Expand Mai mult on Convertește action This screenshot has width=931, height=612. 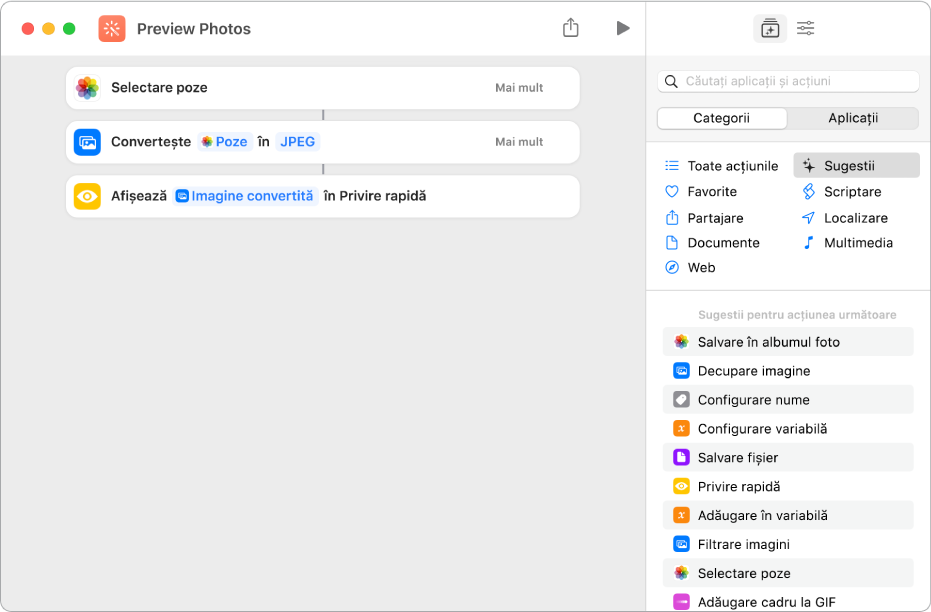[519, 142]
